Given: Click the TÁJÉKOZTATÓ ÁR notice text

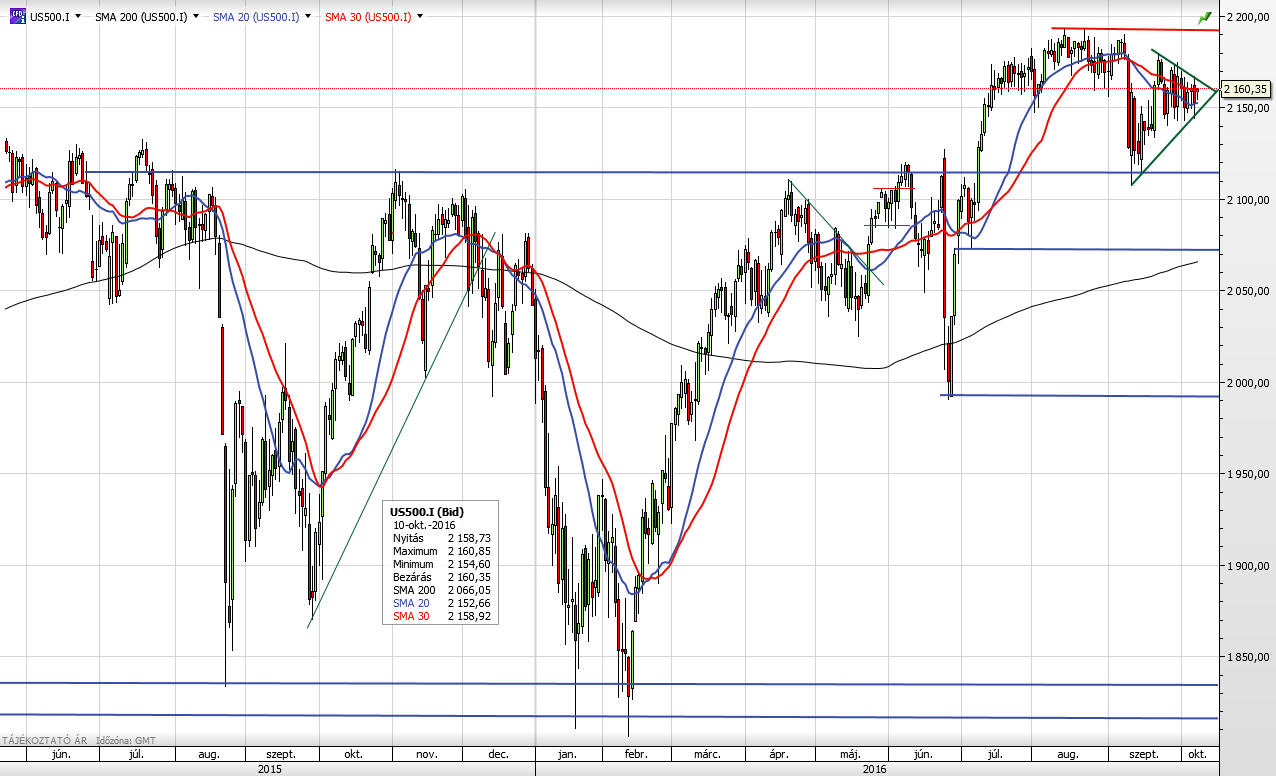Looking at the screenshot, I should 44,740.
